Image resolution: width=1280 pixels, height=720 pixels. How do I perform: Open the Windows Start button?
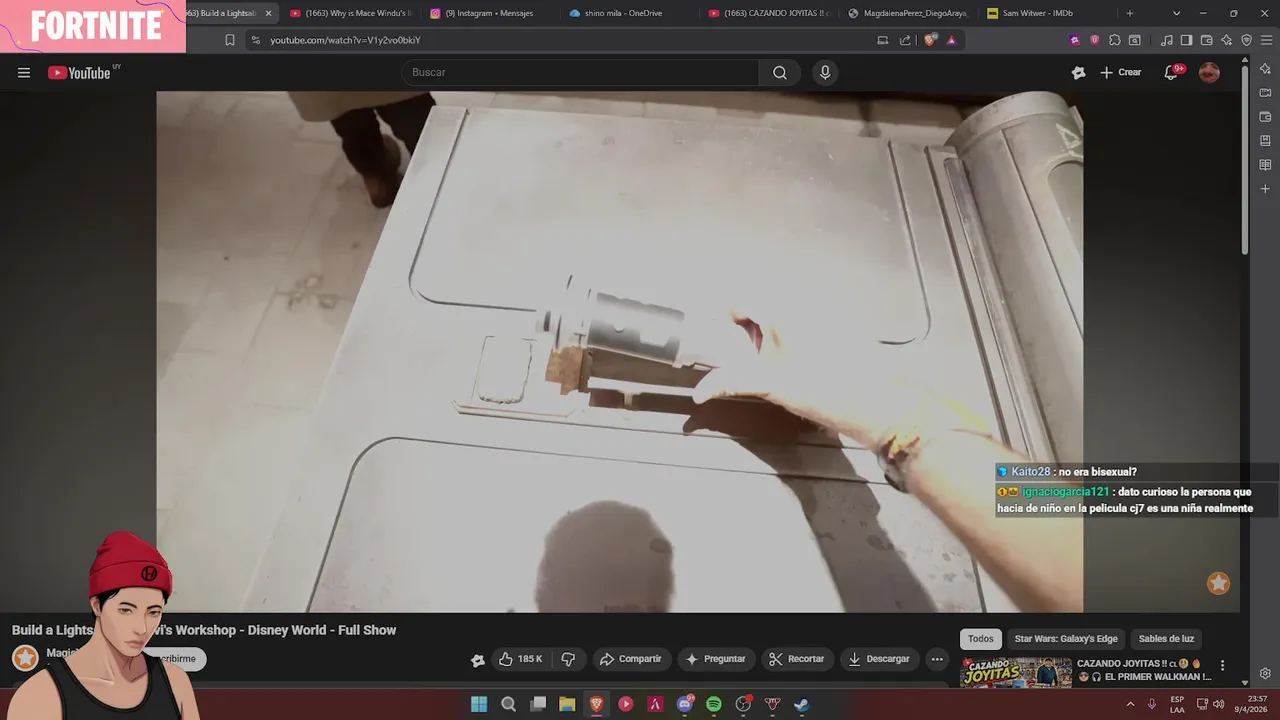(479, 704)
